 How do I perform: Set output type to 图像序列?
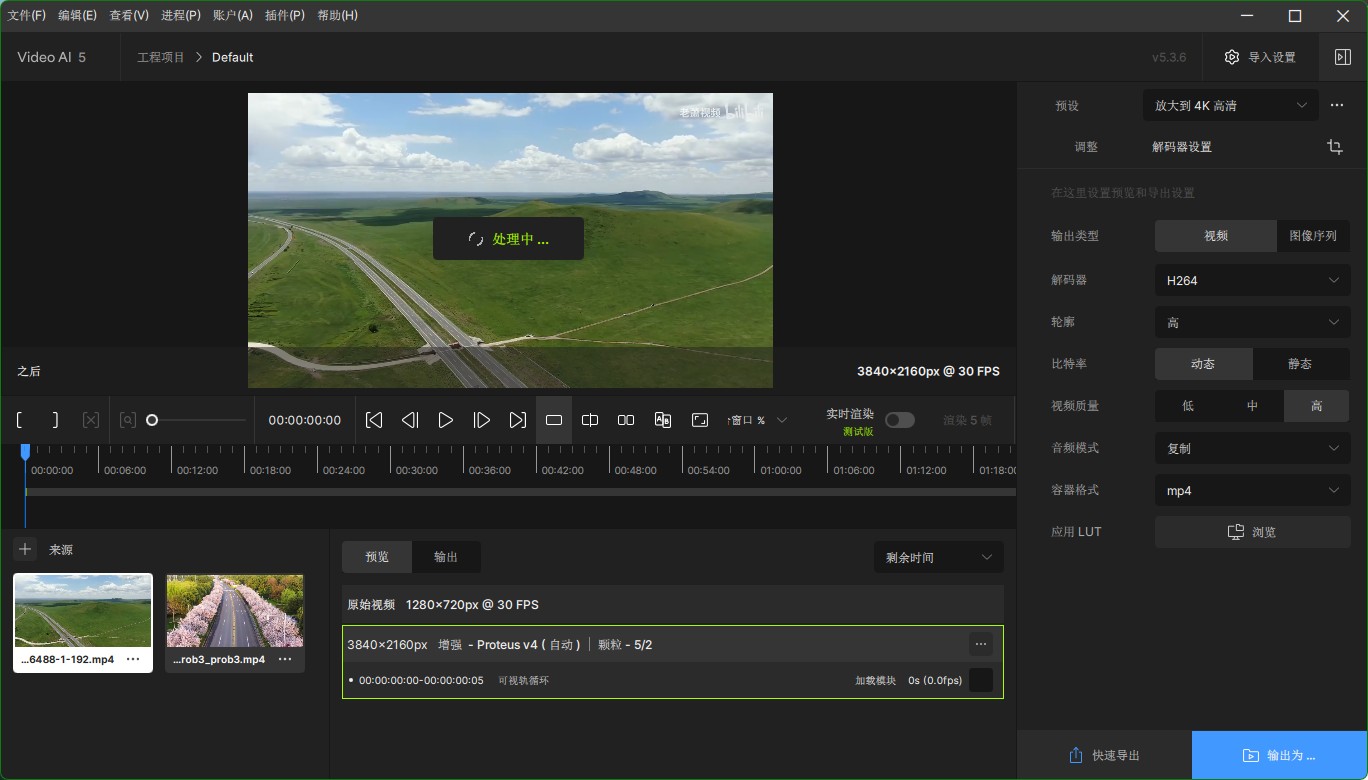[x=1313, y=236]
